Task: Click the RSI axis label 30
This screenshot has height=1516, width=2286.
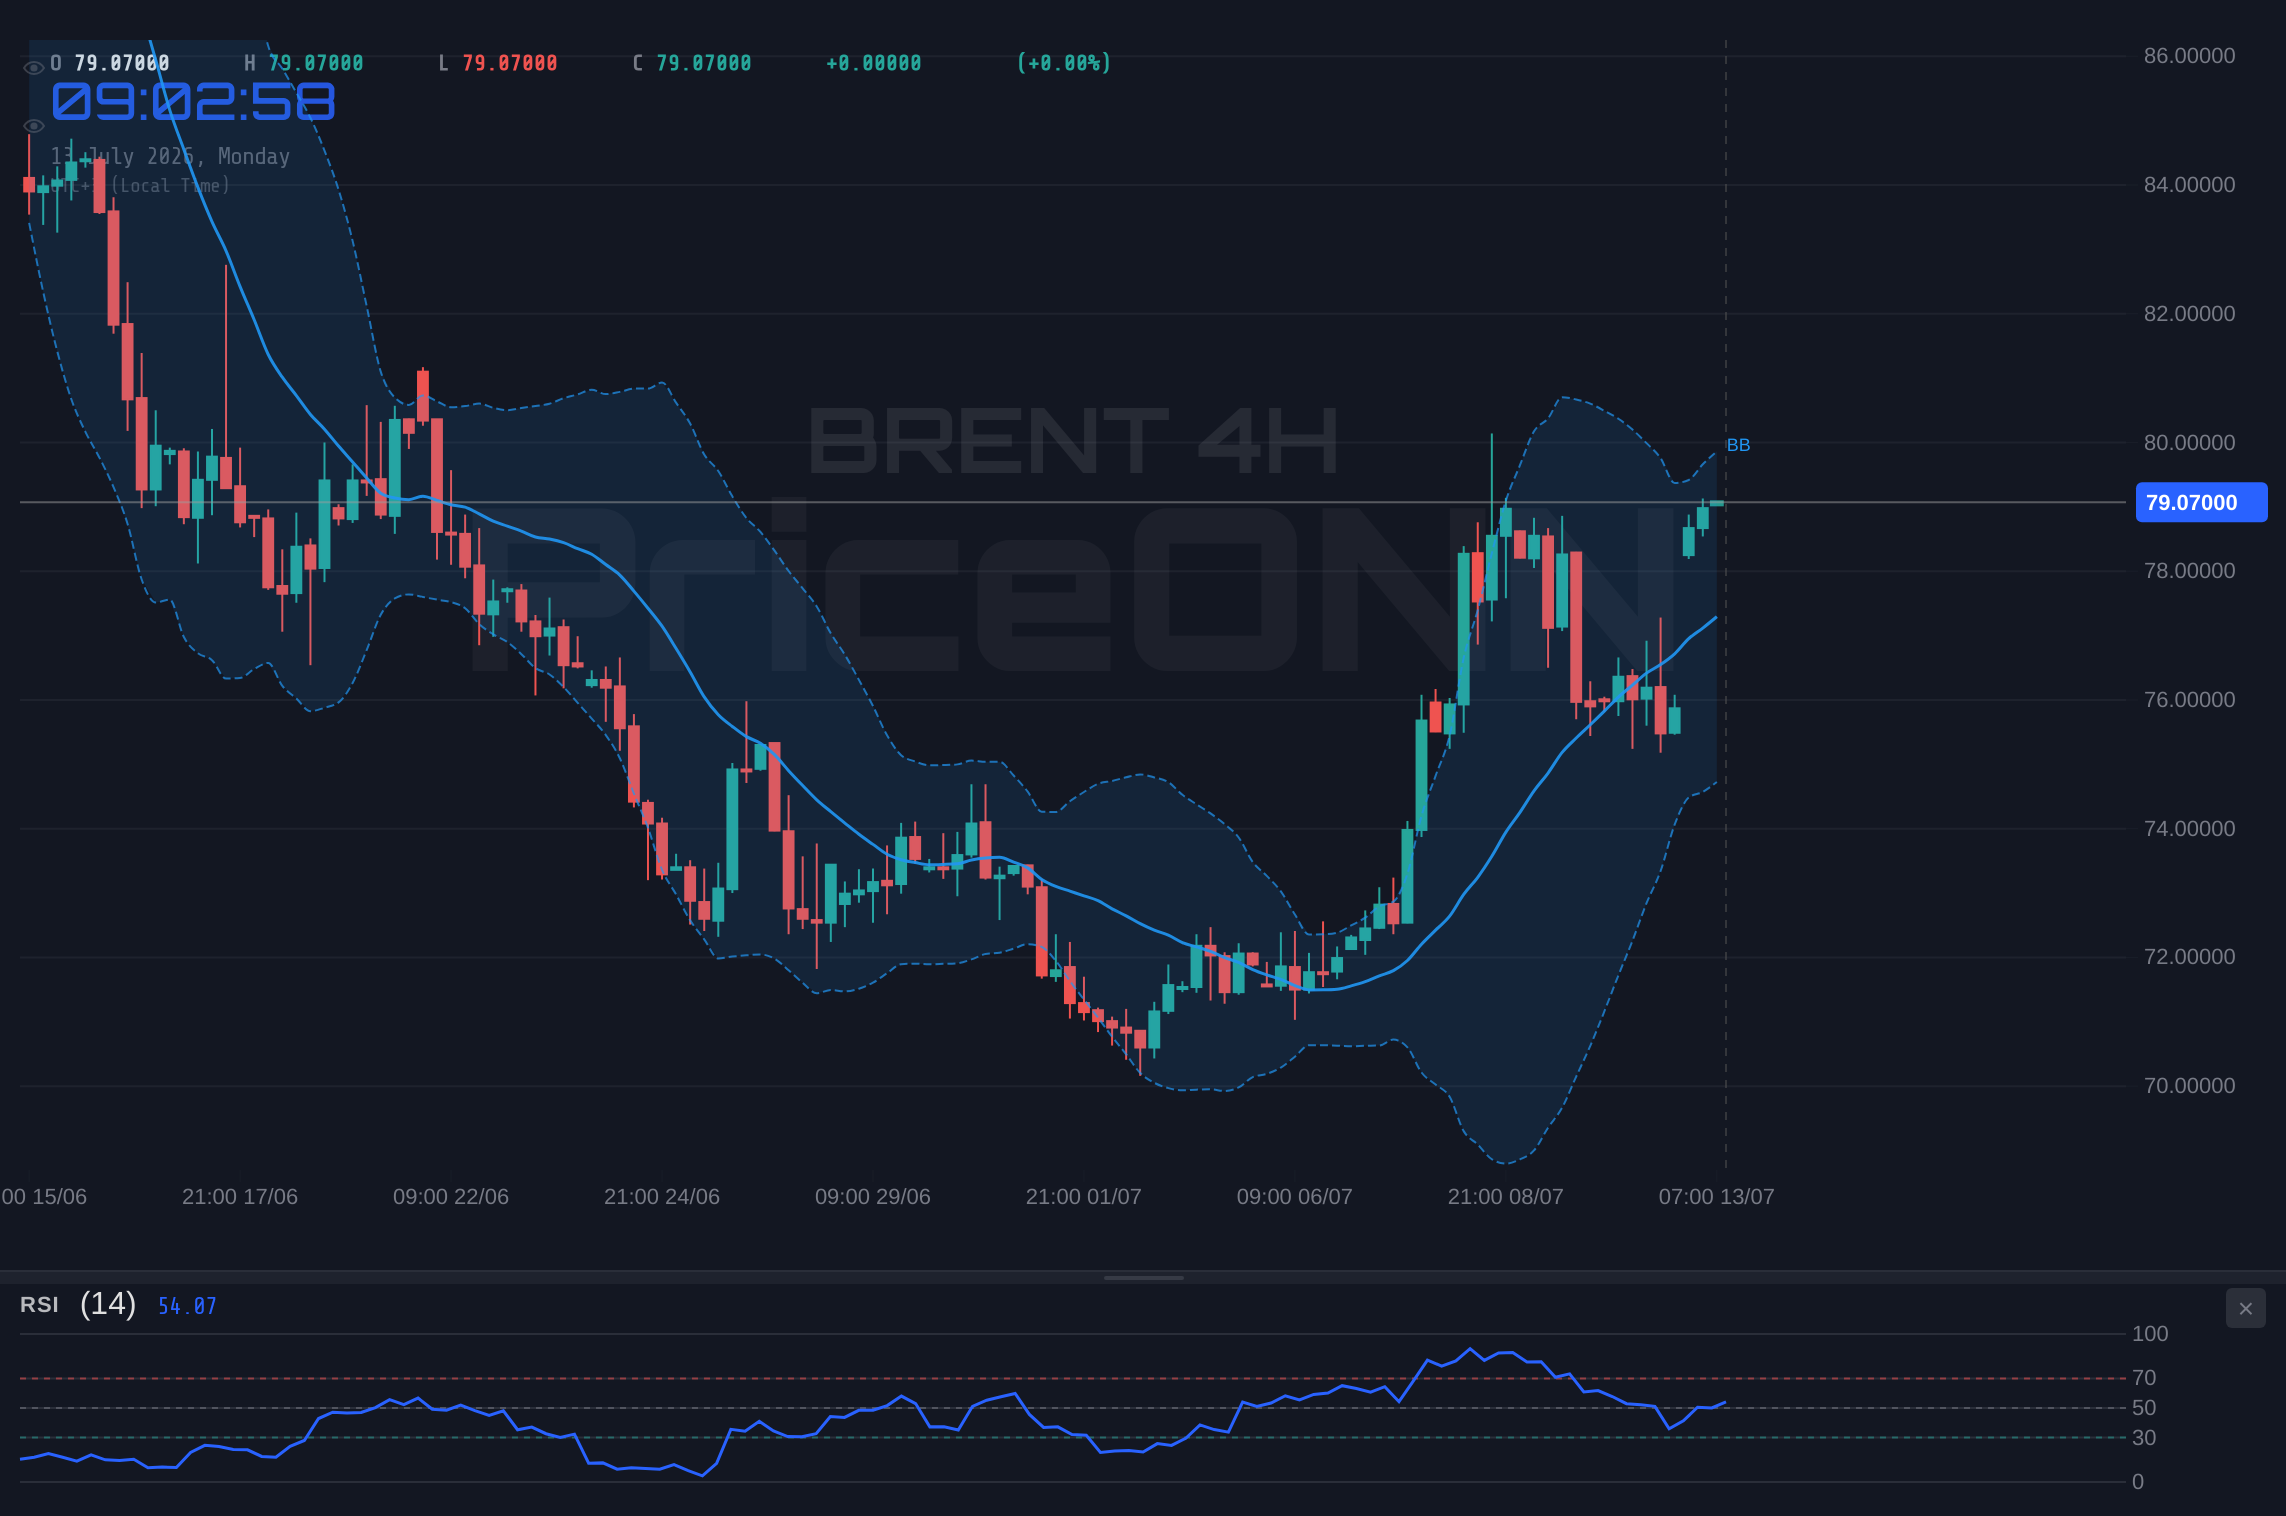Action: coord(2144,1438)
